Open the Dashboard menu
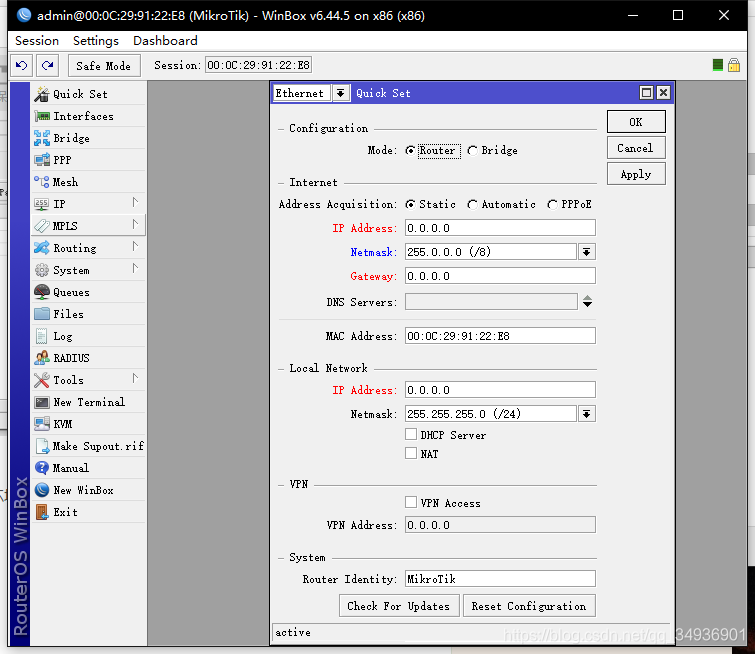The width and height of the screenshot is (755, 654). click(165, 41)
